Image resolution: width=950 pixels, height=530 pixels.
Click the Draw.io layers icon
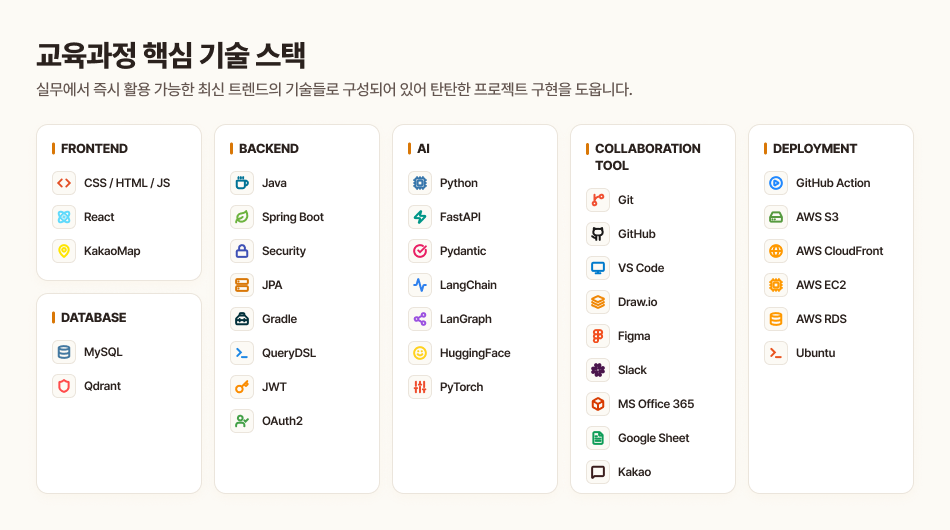point(598,302)
